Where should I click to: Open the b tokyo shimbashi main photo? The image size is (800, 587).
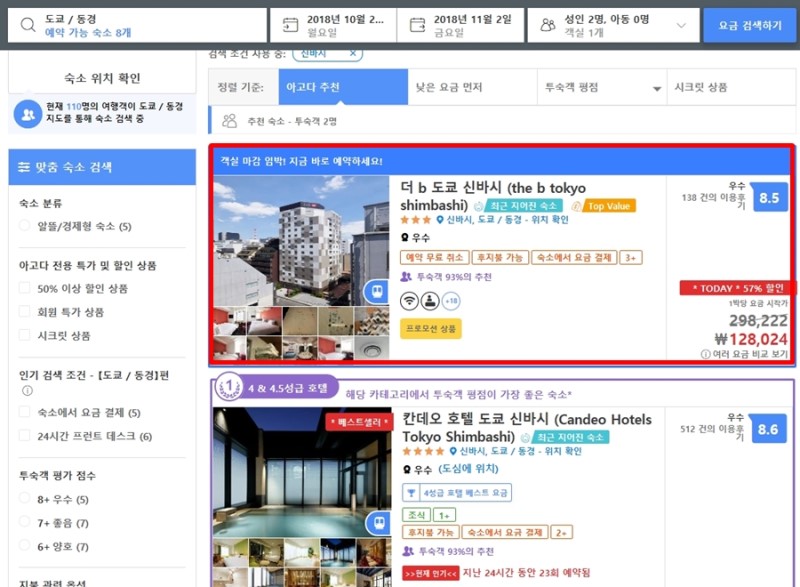click(x=301, y=241)
